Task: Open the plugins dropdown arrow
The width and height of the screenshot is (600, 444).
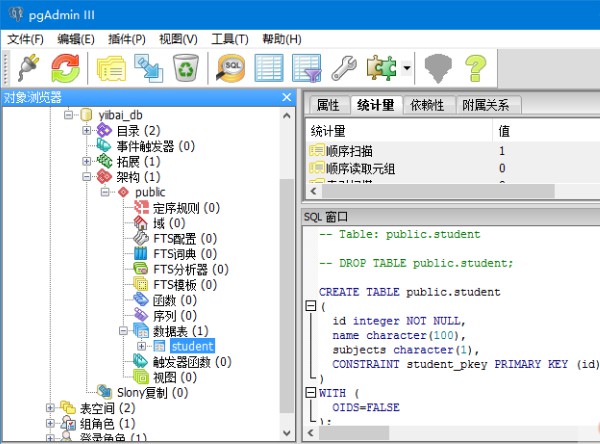Action: [407, 68]
